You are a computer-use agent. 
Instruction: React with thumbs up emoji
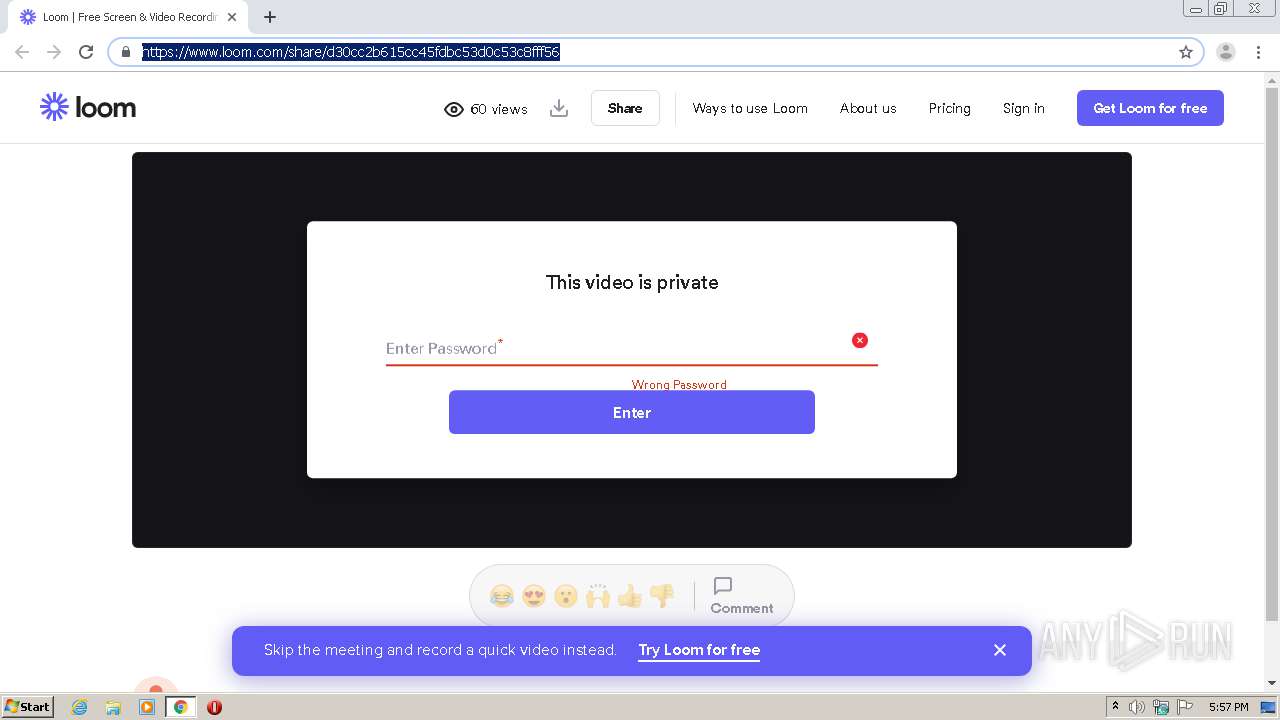pyautogui.click(x=630, y=597)
